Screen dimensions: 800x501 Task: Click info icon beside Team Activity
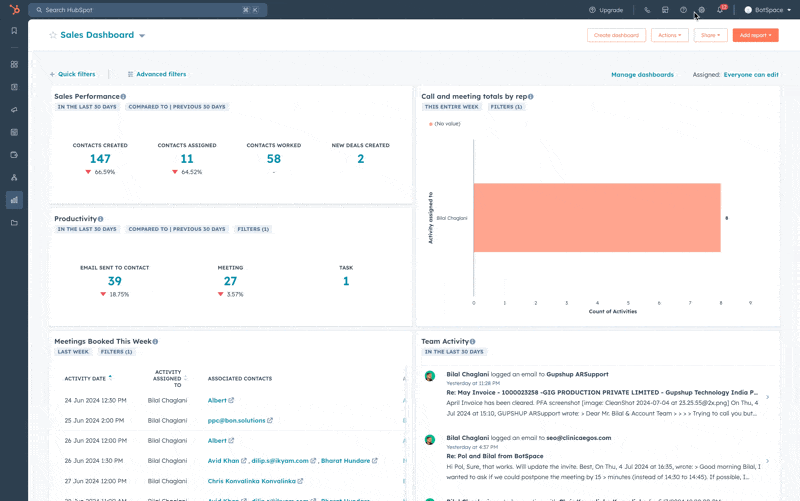point(472,342)
